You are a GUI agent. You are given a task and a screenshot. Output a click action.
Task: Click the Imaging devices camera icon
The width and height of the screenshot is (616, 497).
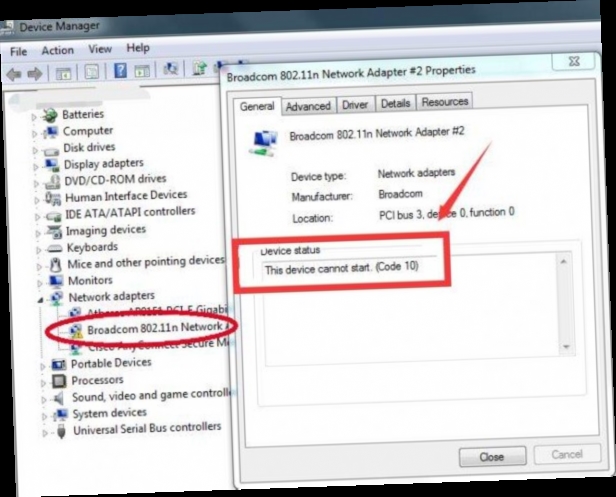(54, 232)
